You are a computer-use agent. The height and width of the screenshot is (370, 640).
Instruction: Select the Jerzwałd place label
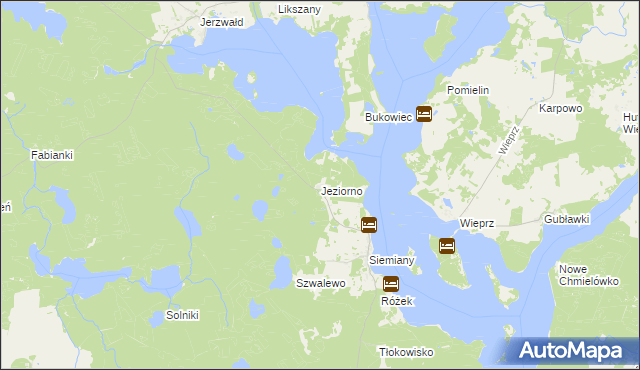point(222,22)
